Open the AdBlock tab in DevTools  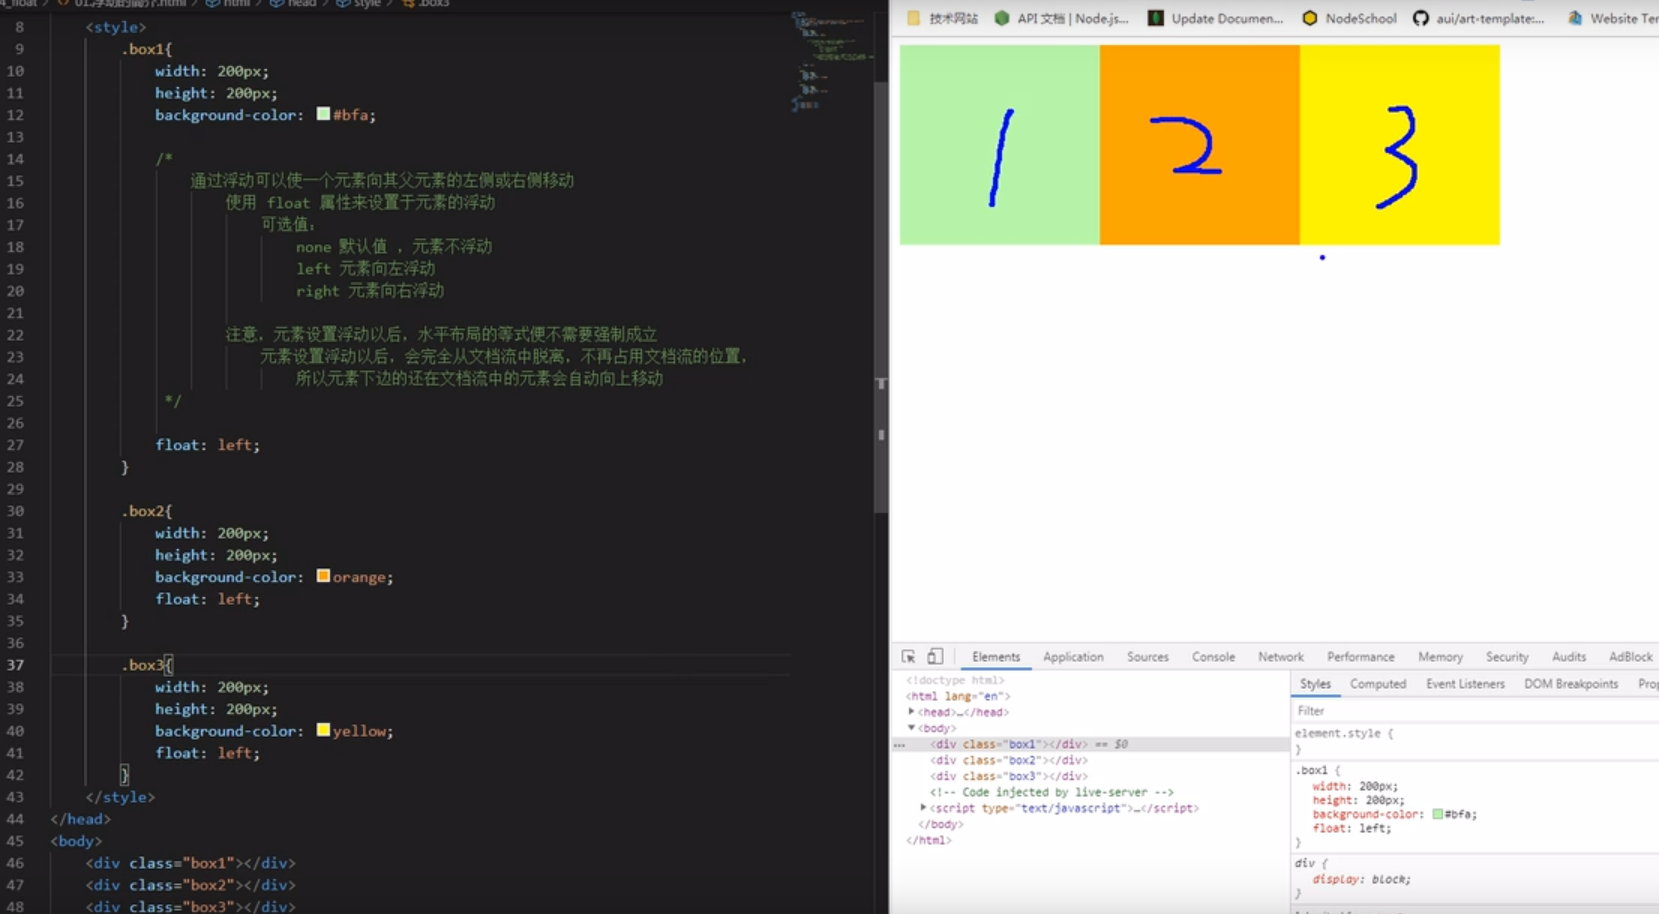click(x=1631, y=657)
